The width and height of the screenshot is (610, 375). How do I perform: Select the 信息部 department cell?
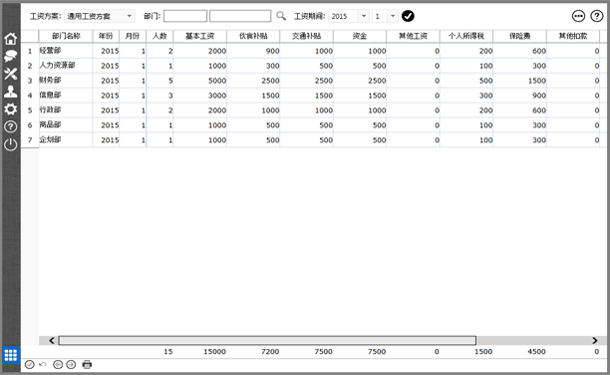(x=66, y=95)
